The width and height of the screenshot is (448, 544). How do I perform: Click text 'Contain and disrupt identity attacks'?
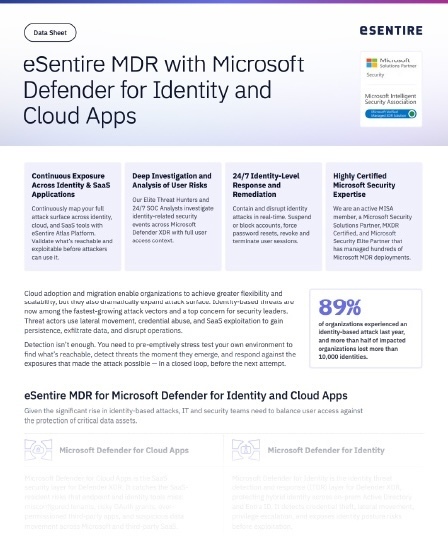pos(272,225)
